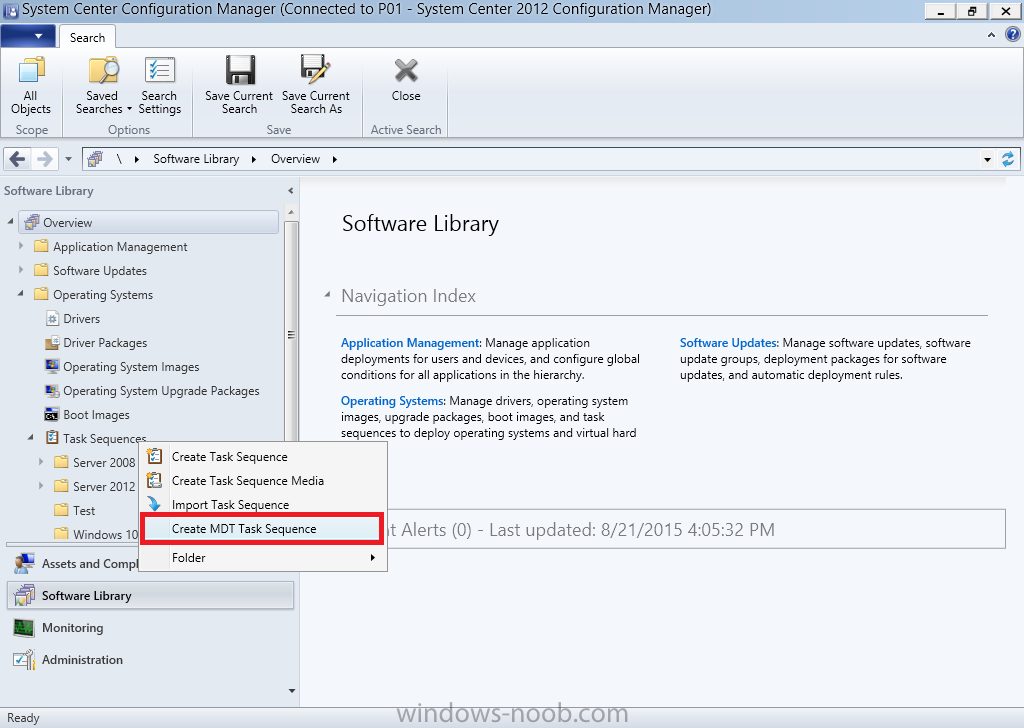
Task: Collapse the Operating Systems node
Action: (x=21, y=294)
